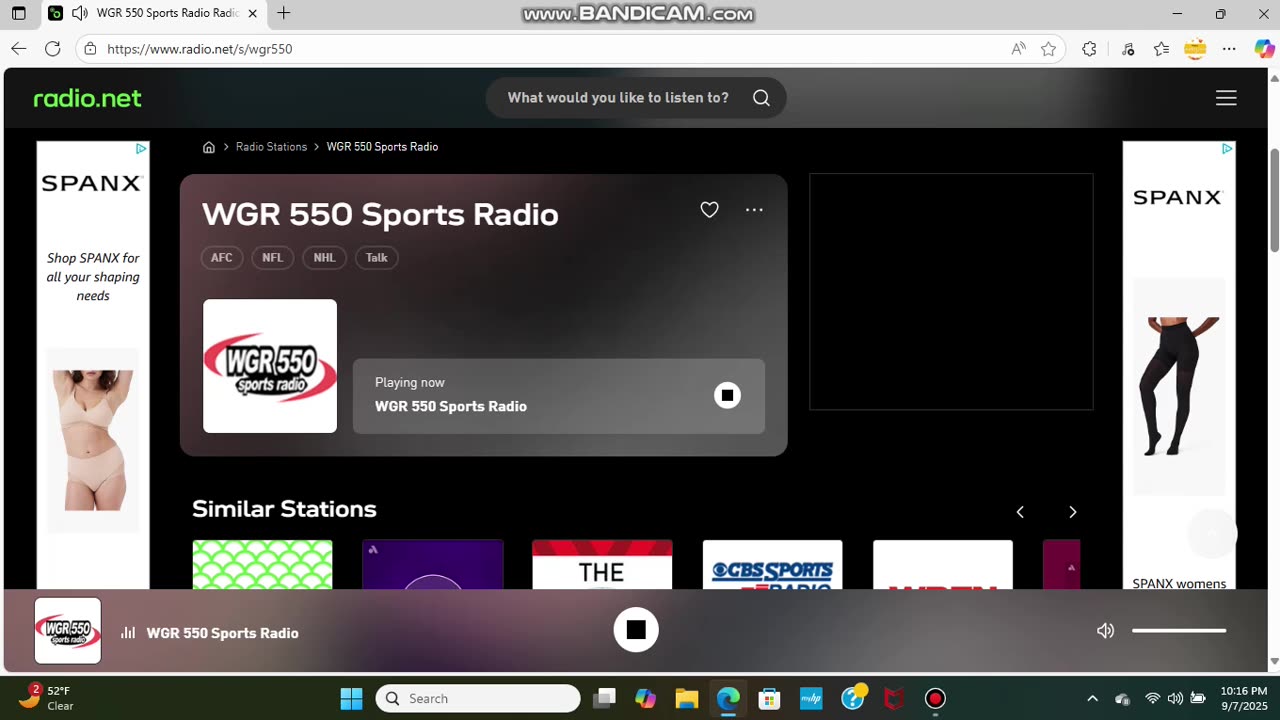Open the 'THE' similar station card
This screenshot has height=720, width=1280.
click(602, 565)
